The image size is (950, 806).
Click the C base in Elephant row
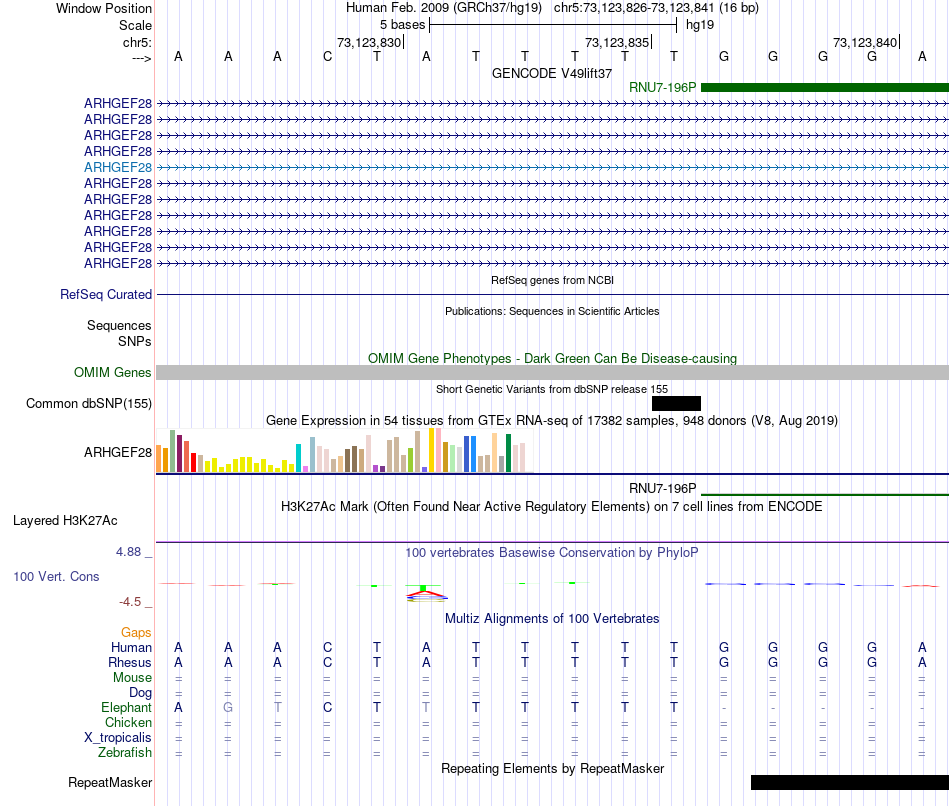tap(327, 707)
